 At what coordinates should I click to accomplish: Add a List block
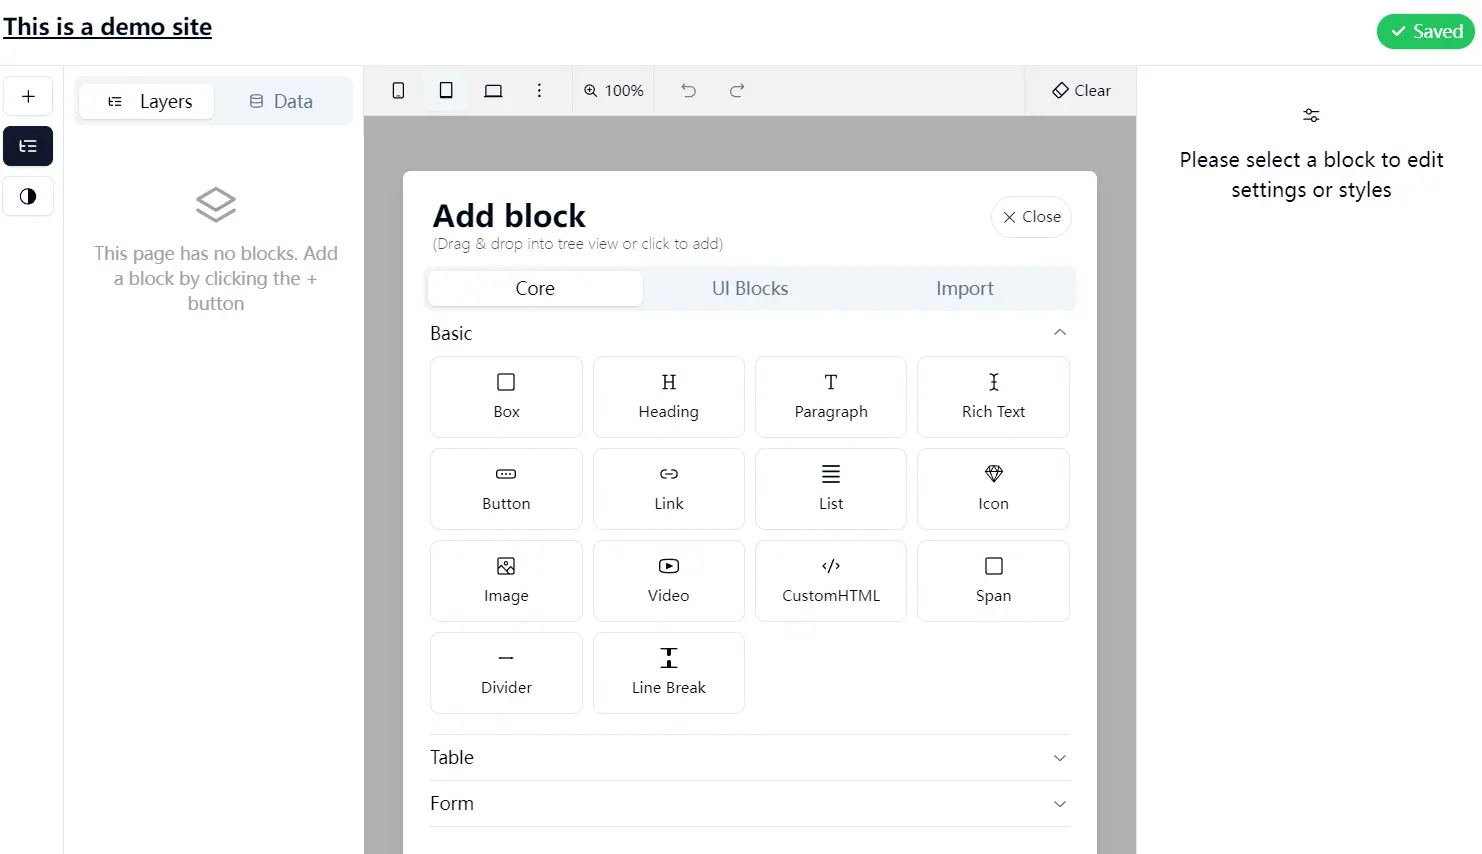click(831, 489)
